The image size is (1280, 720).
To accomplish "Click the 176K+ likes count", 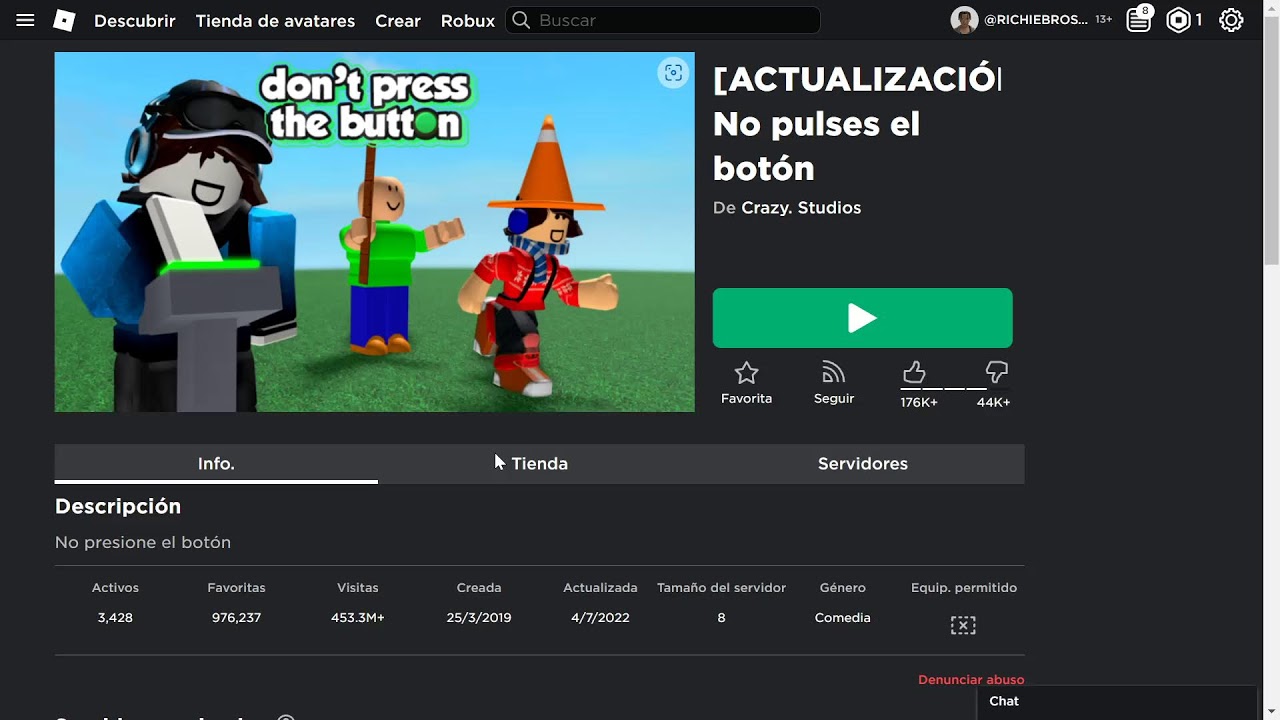I will 919,402.
